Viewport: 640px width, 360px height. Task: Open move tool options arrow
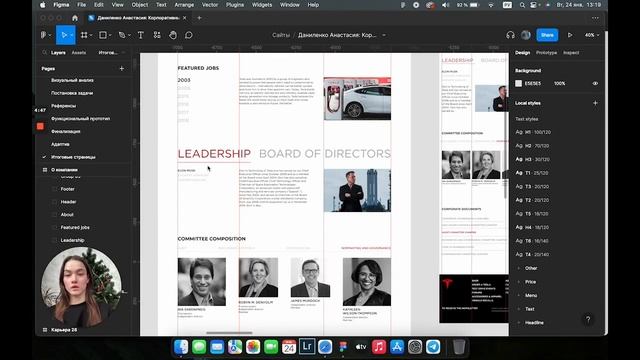[72, 36]
